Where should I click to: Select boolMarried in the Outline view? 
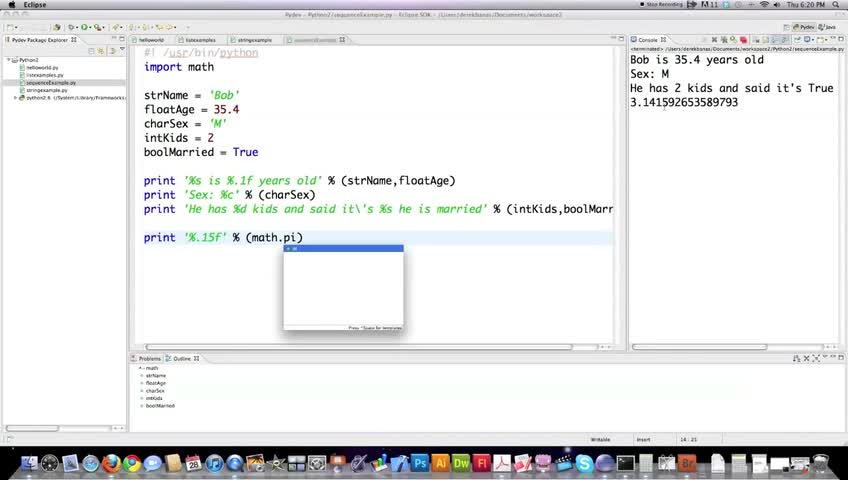pos(160,406)
